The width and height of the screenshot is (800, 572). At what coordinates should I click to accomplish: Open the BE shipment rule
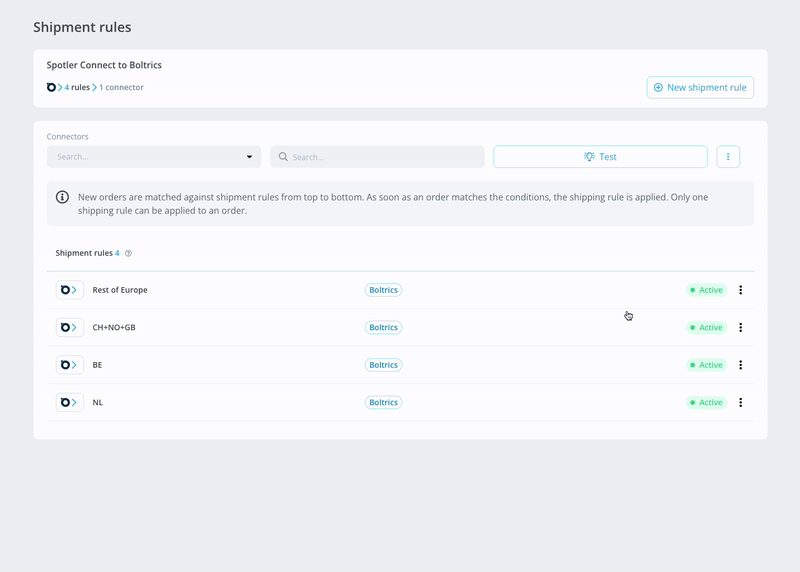coord(400,365)
